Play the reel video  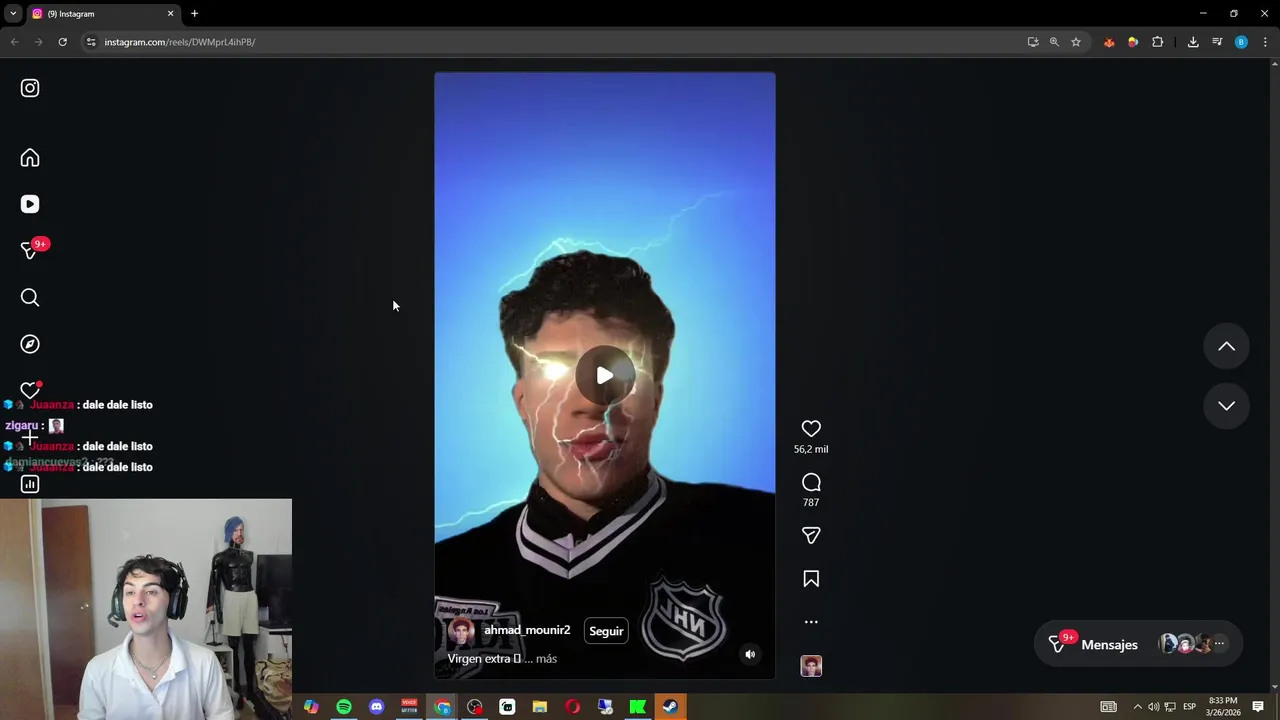605,376
